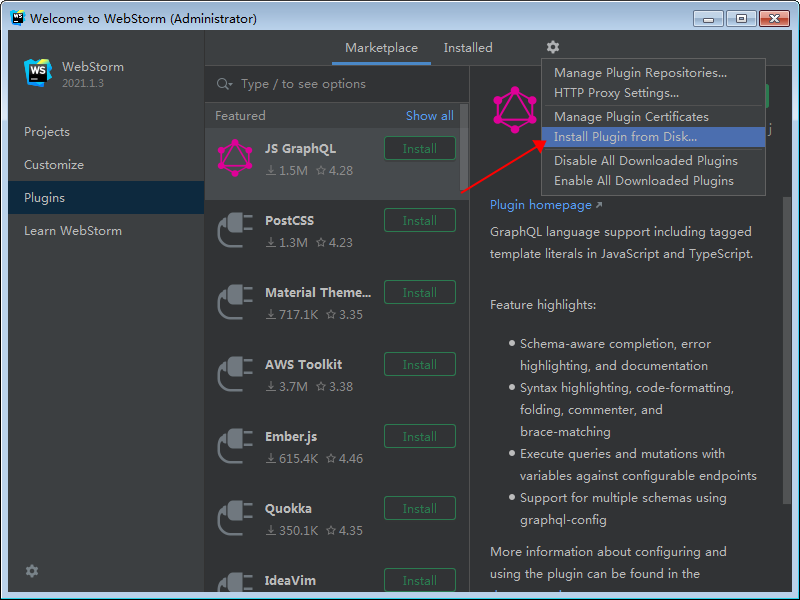Close the WebStorm welcome window
This screenshot has width=800, height=600.
(774, 19)
